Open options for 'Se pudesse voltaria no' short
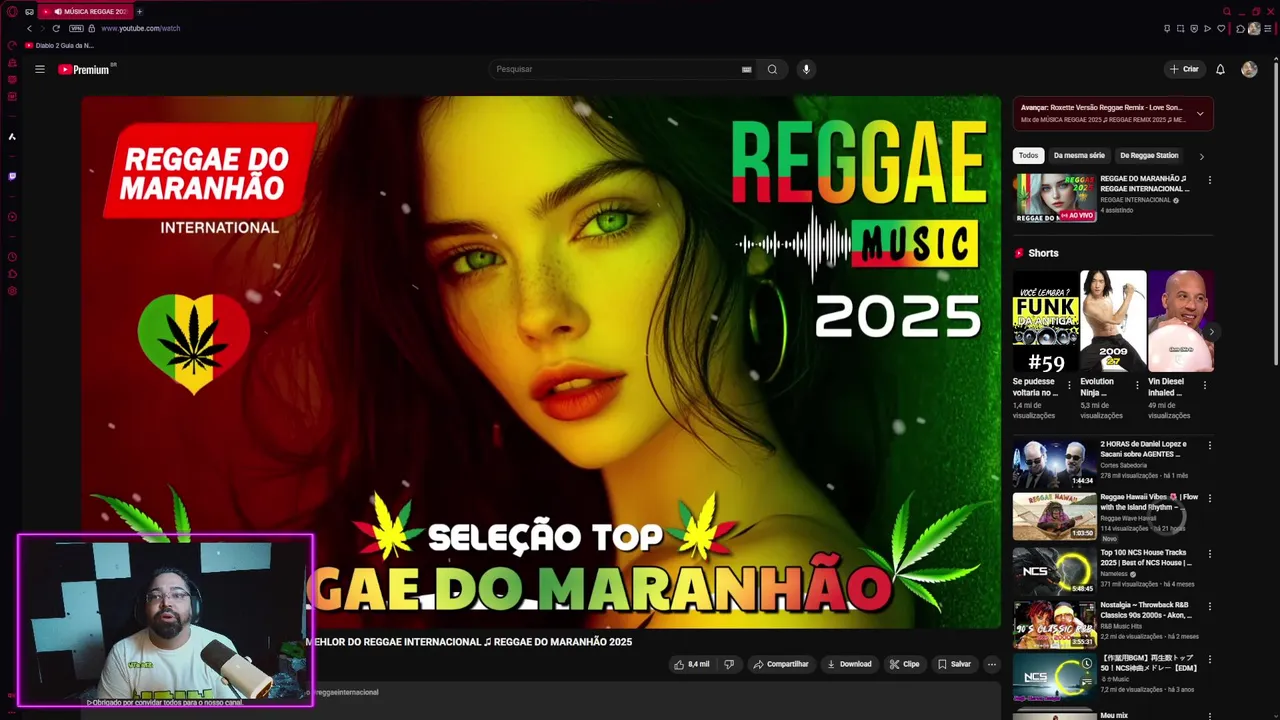This screenshot has height=720, width=1280. pyautogui.click(x=1069, y=385)
